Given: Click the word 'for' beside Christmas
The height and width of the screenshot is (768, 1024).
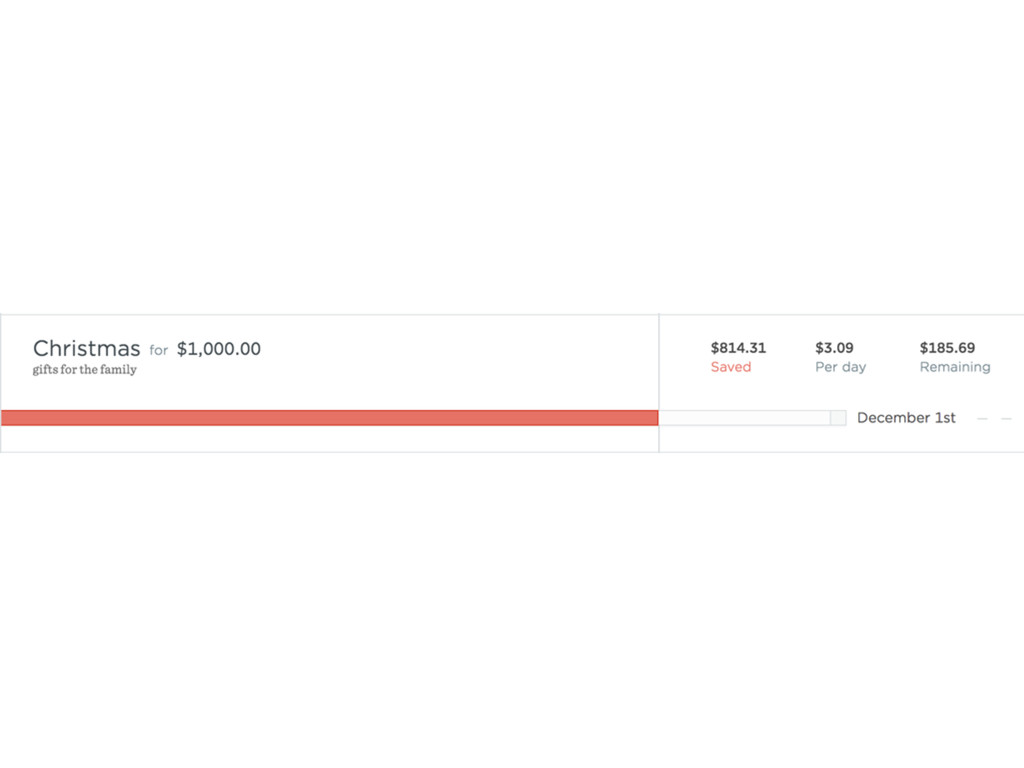Looking at the screenshot, I should (159, 350).
